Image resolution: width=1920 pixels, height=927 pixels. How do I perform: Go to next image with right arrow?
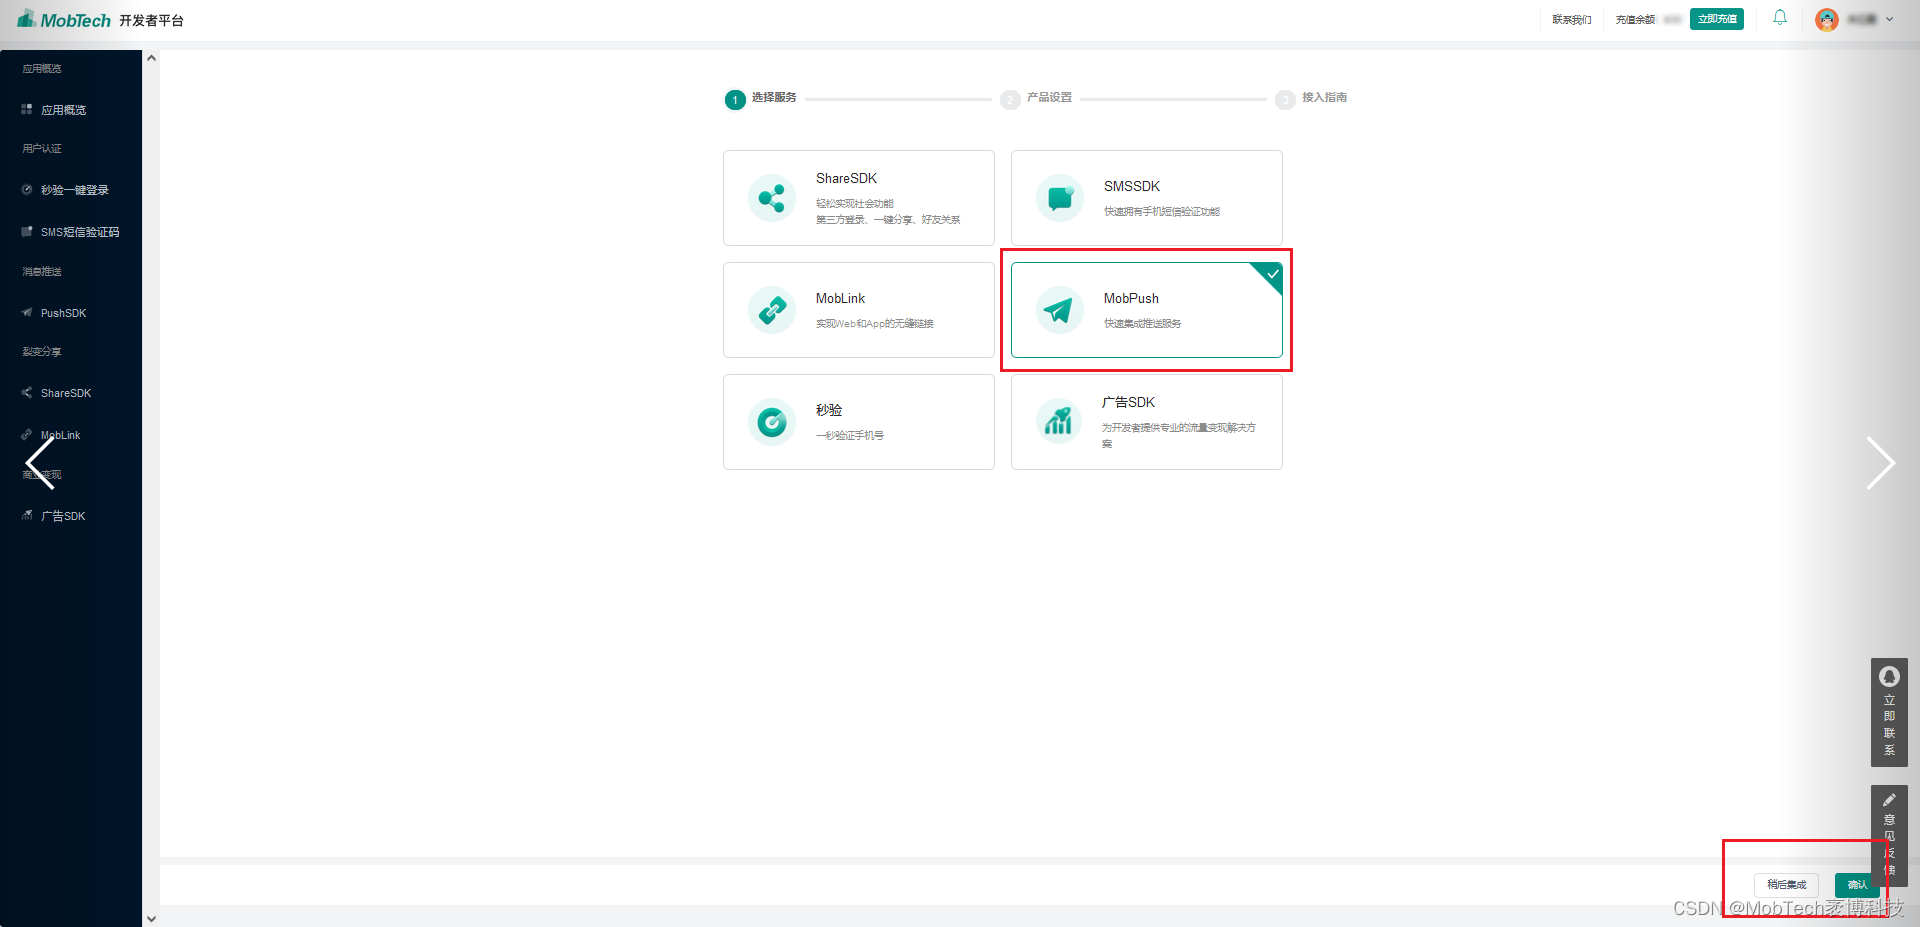tap(1880, 463)
